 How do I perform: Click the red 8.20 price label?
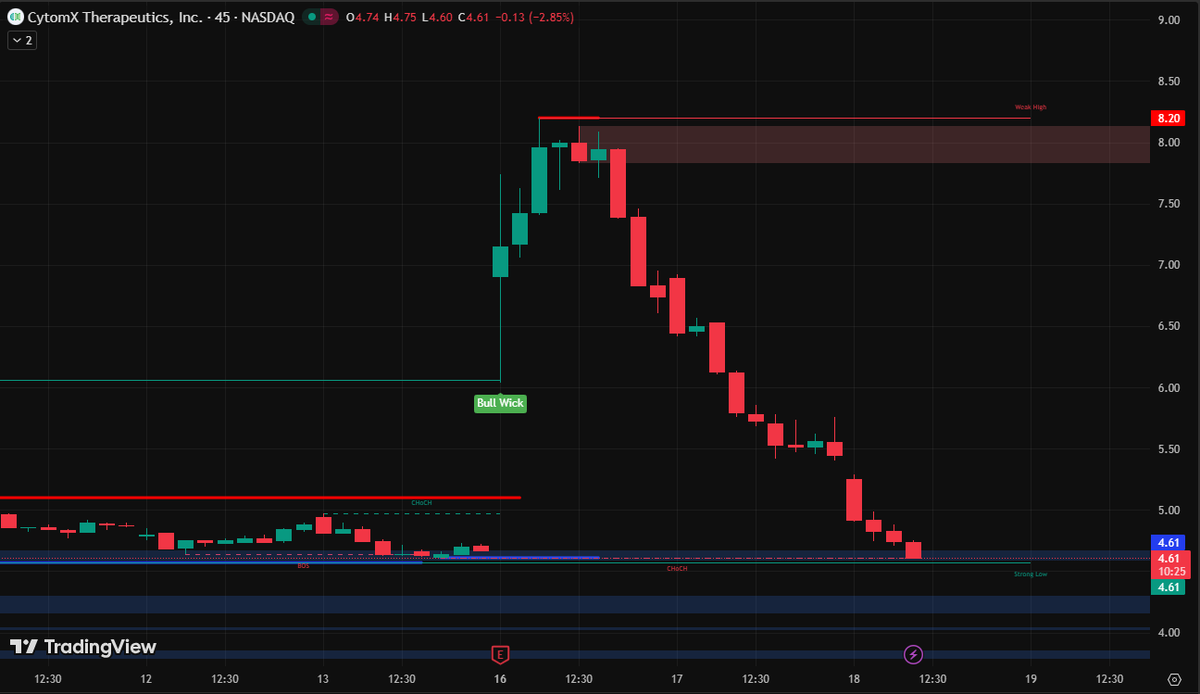click(1168, 118)
